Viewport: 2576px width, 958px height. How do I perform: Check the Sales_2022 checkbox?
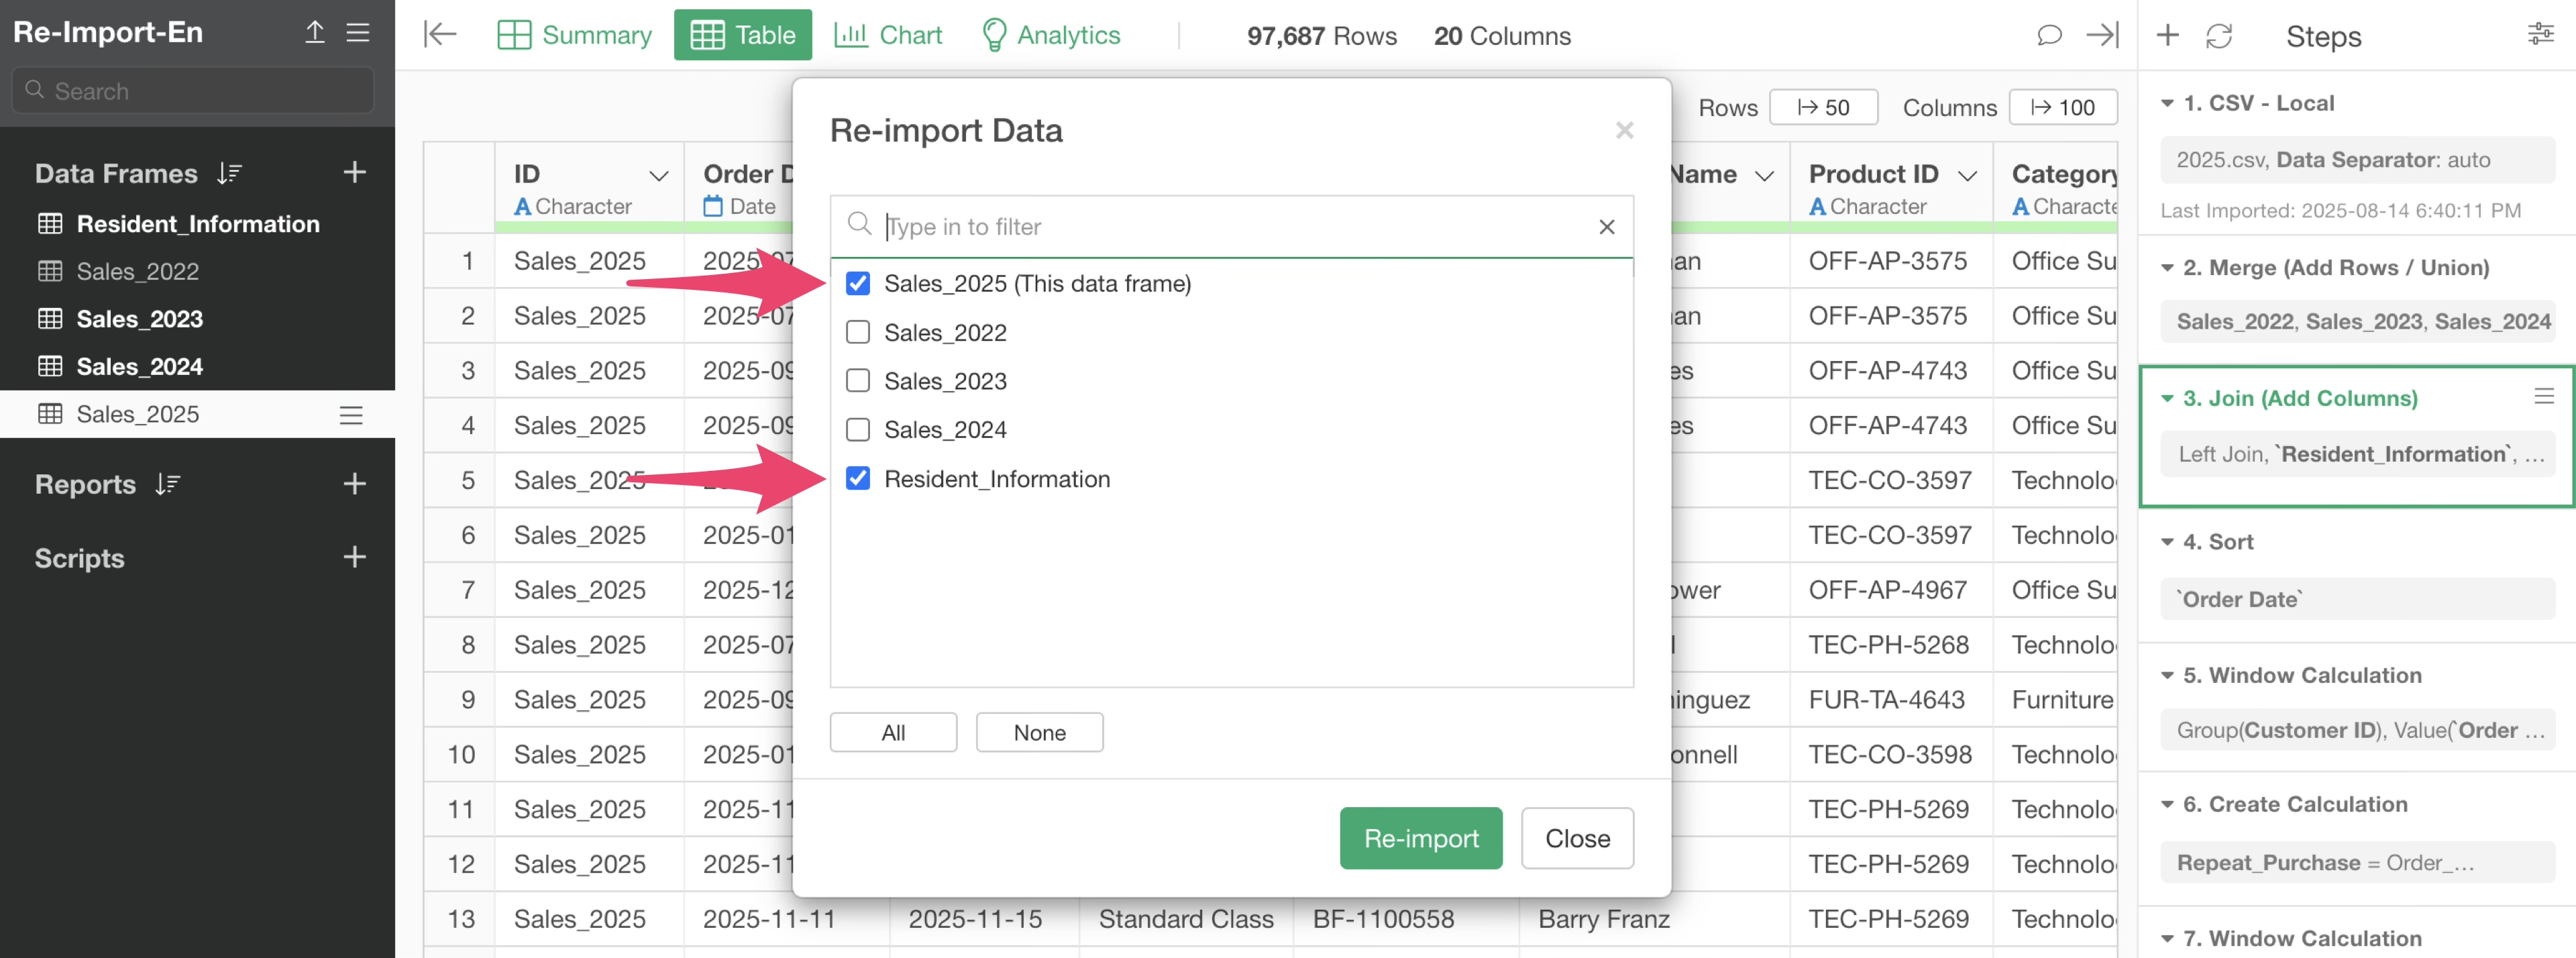click(858, 332)
